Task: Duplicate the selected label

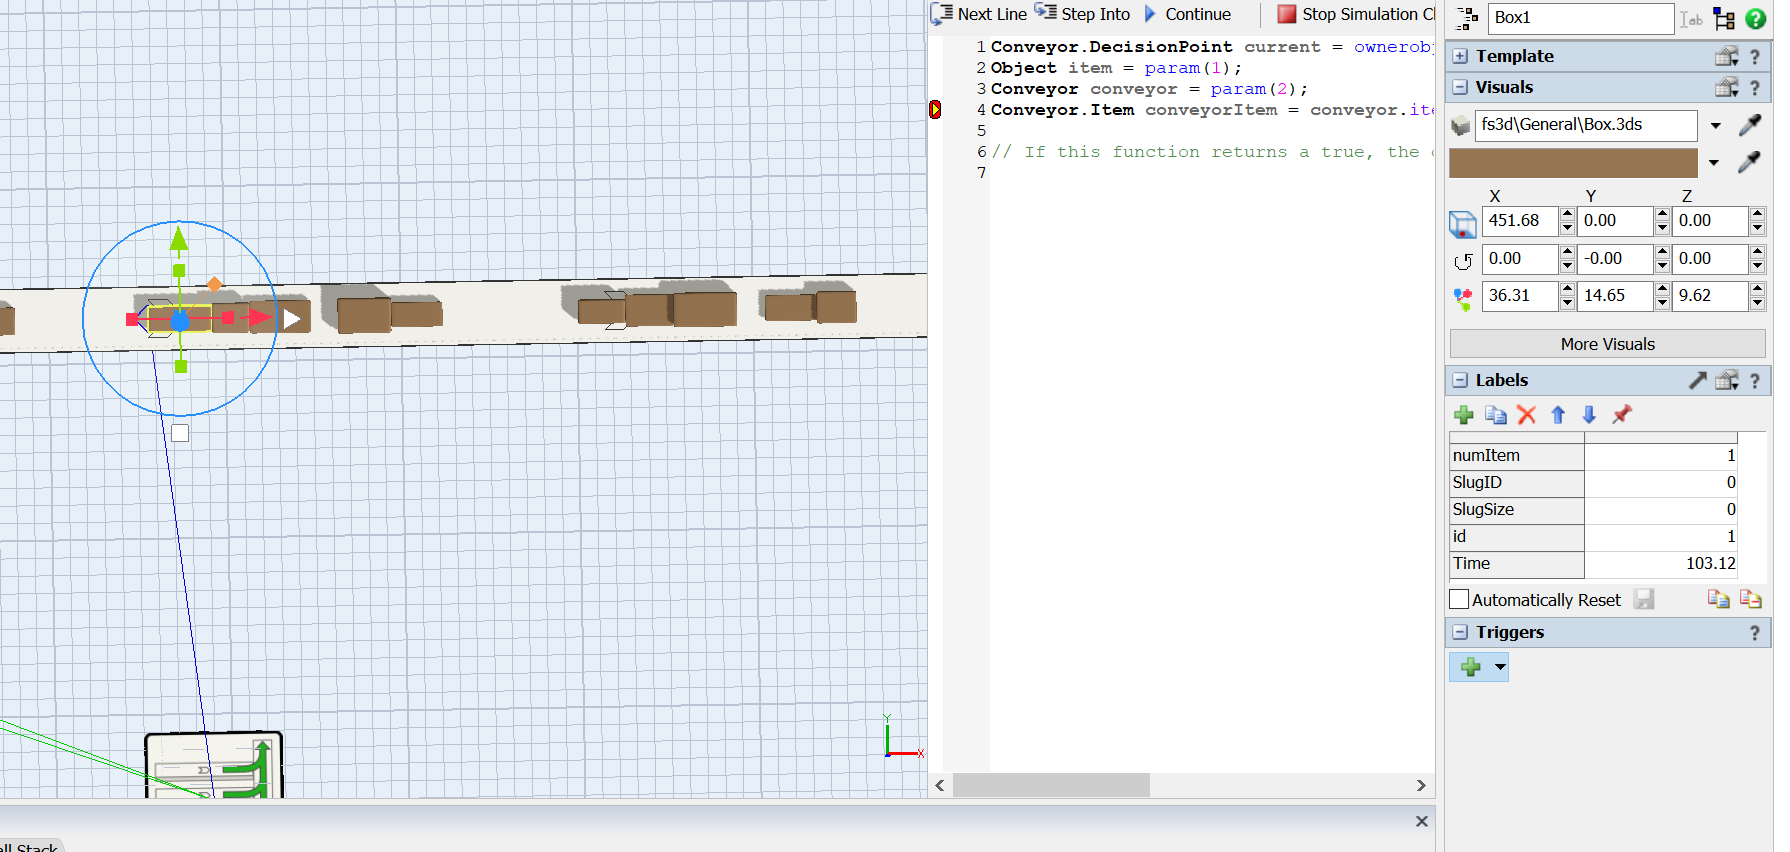Action: point(1496,415)
